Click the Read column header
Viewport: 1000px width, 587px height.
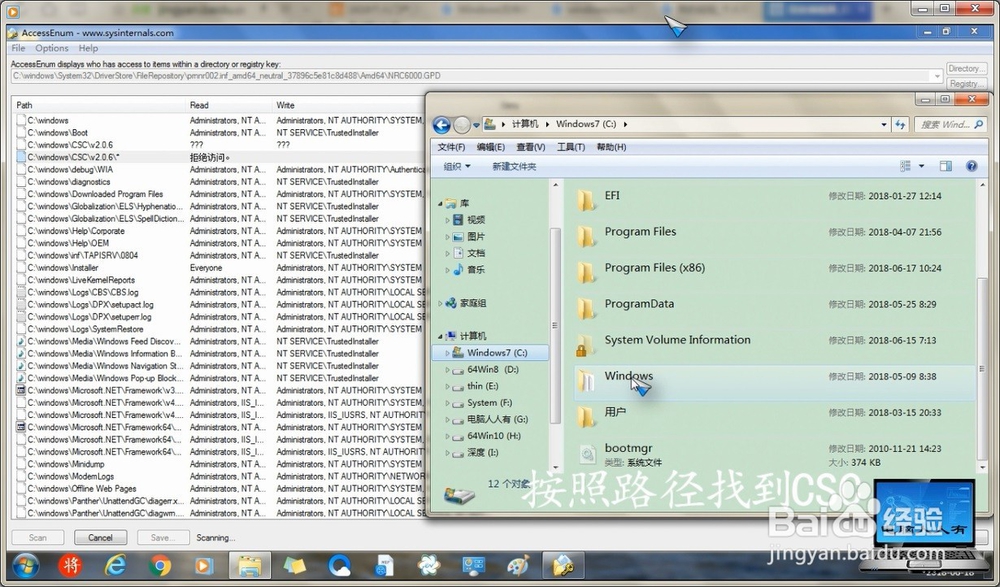tap(229, 105)
